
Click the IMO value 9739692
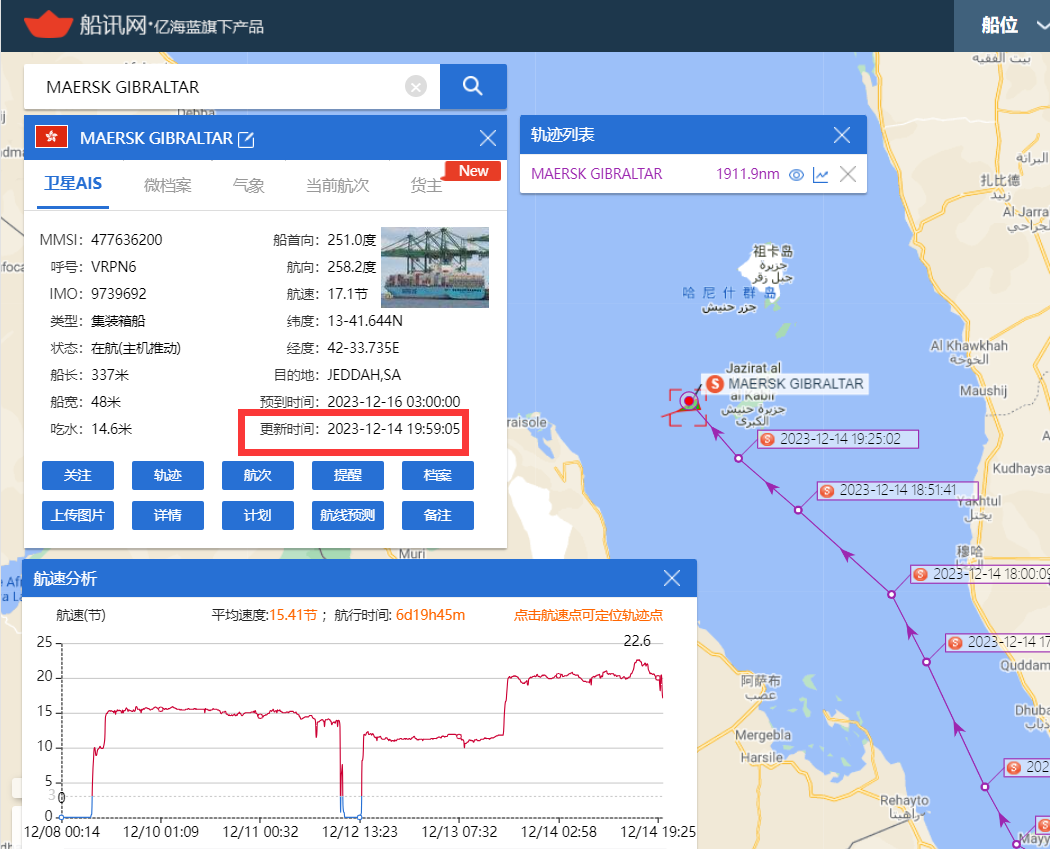(119, 294)
